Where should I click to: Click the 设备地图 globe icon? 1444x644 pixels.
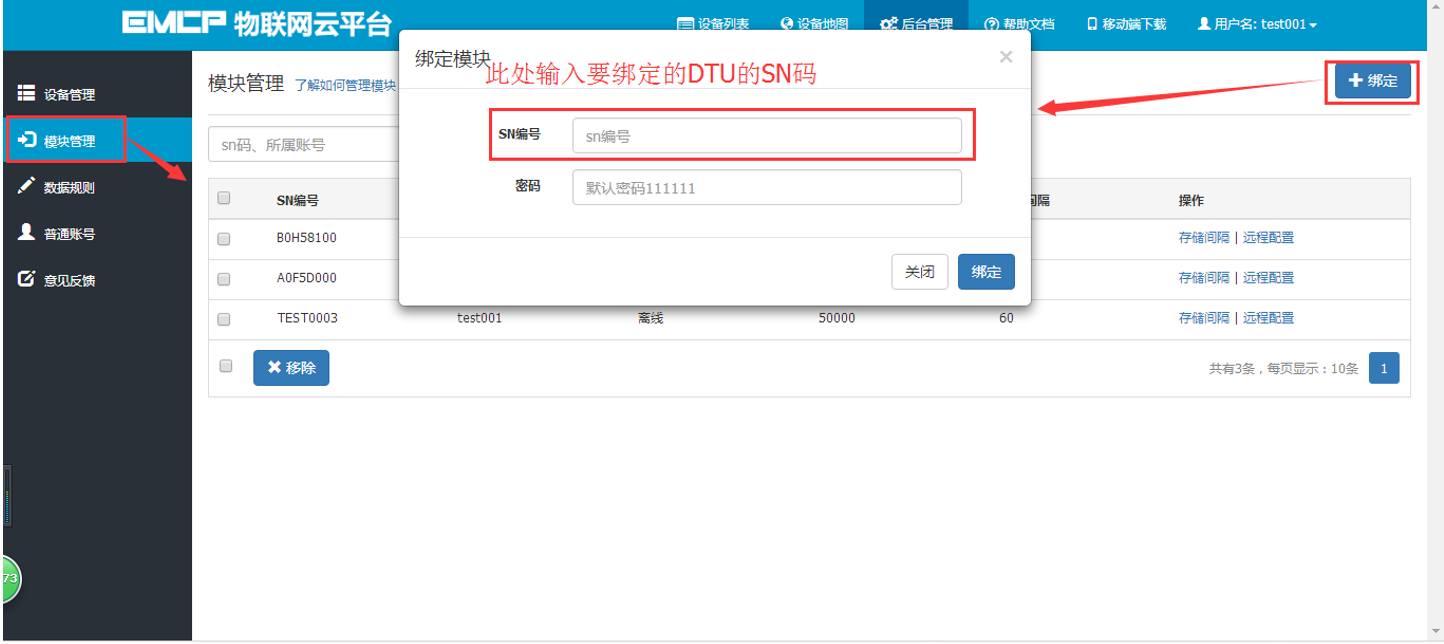point(787,24)
